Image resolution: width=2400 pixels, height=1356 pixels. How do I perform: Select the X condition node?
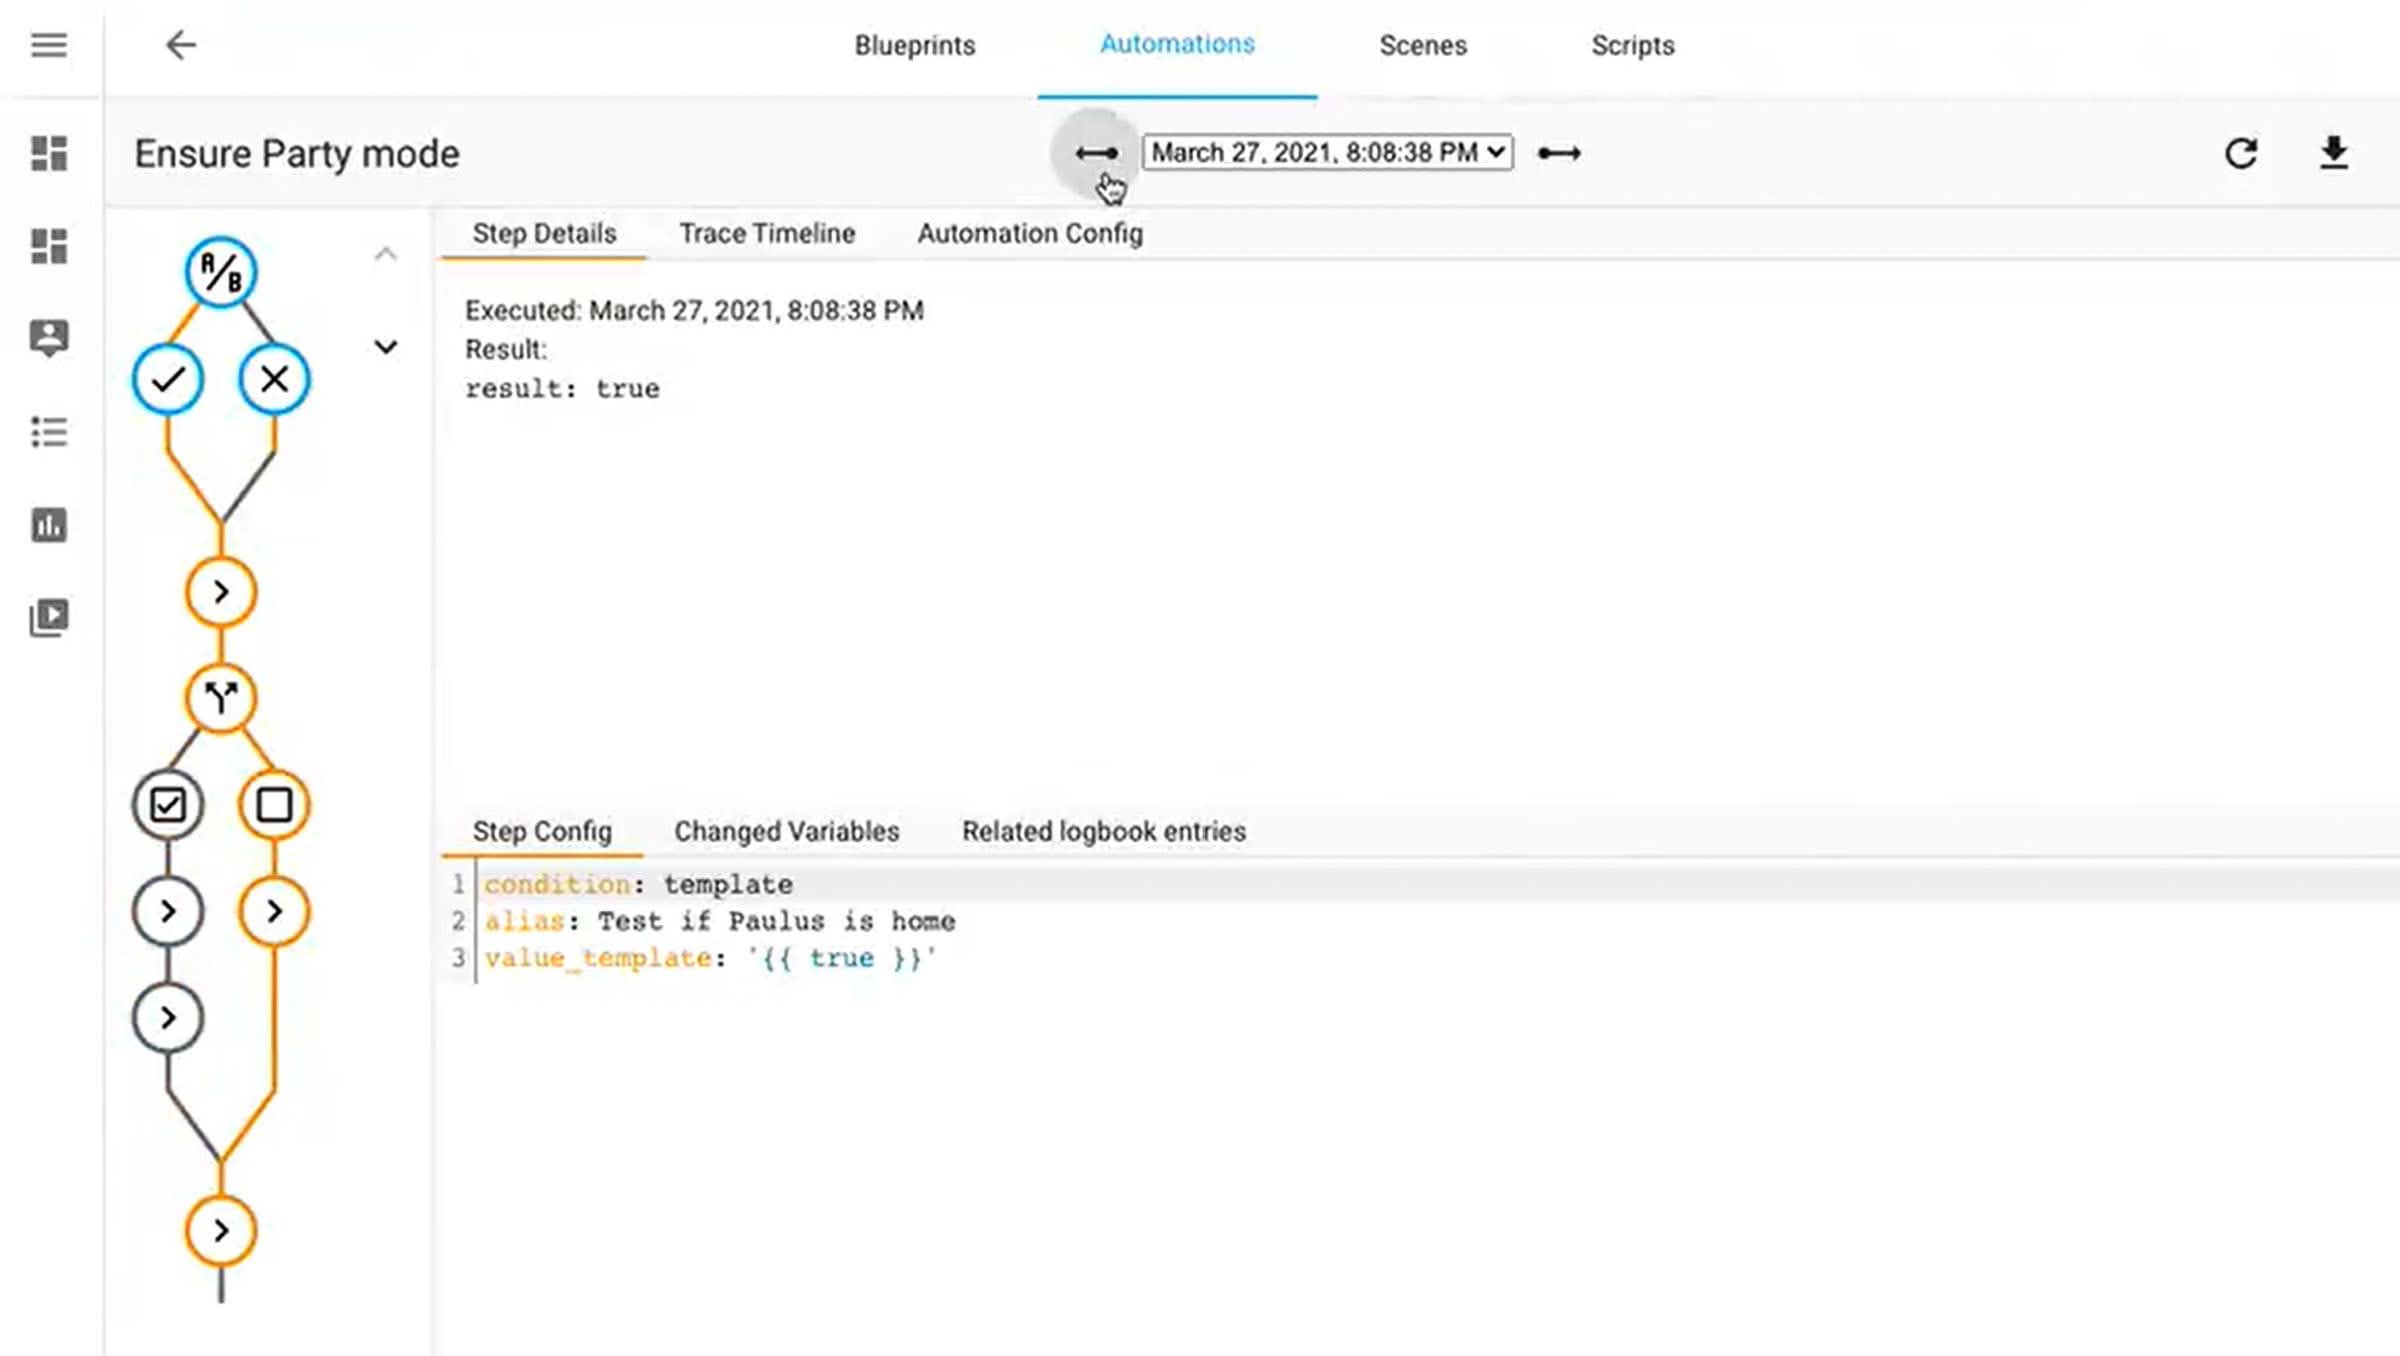(x=274, y=379)
